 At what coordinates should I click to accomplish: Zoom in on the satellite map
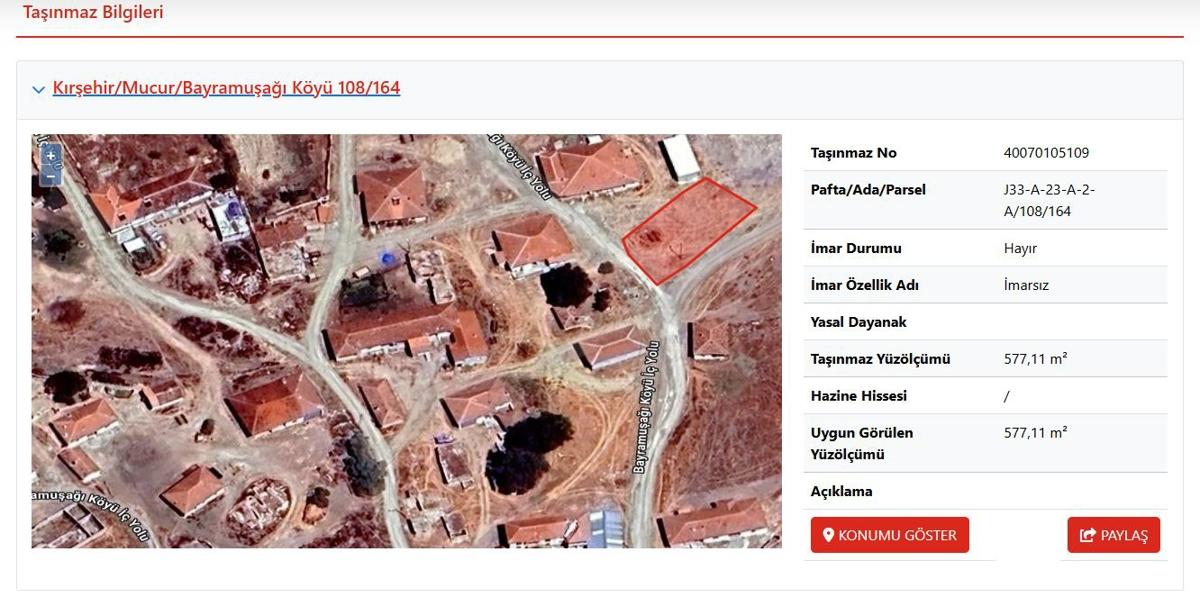point(51,156)
